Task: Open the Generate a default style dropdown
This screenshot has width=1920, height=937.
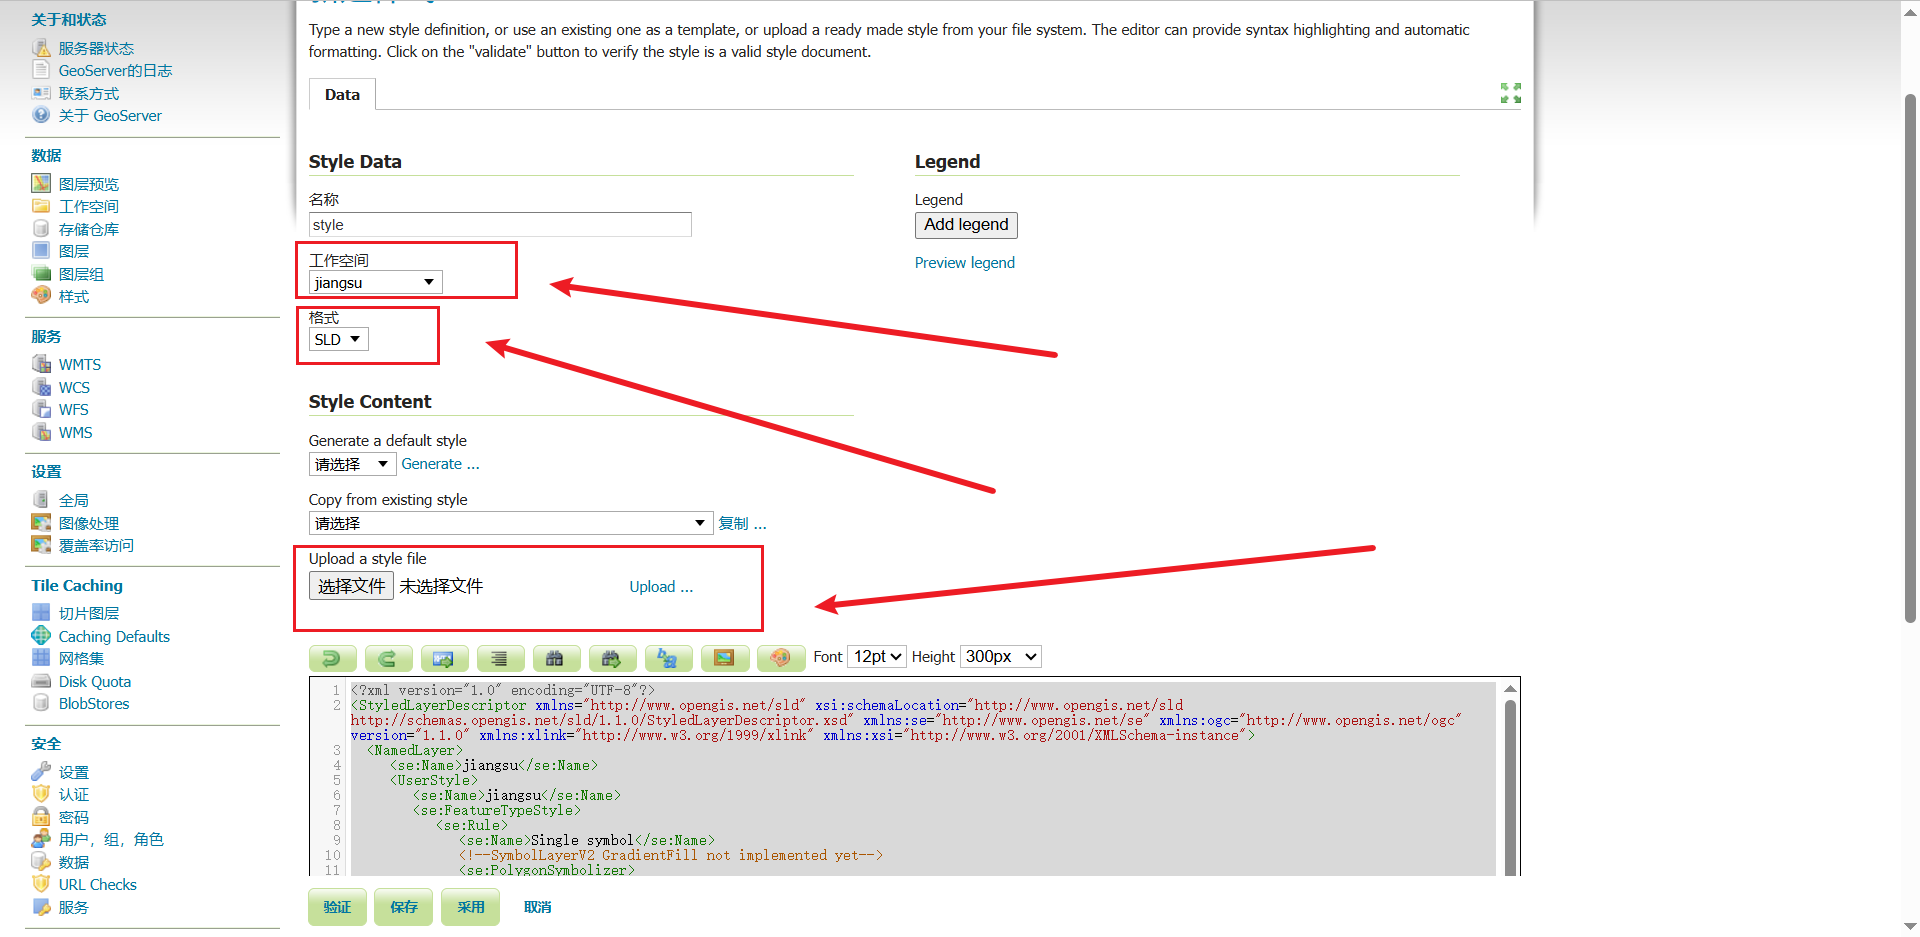Action: coord(352,465)
